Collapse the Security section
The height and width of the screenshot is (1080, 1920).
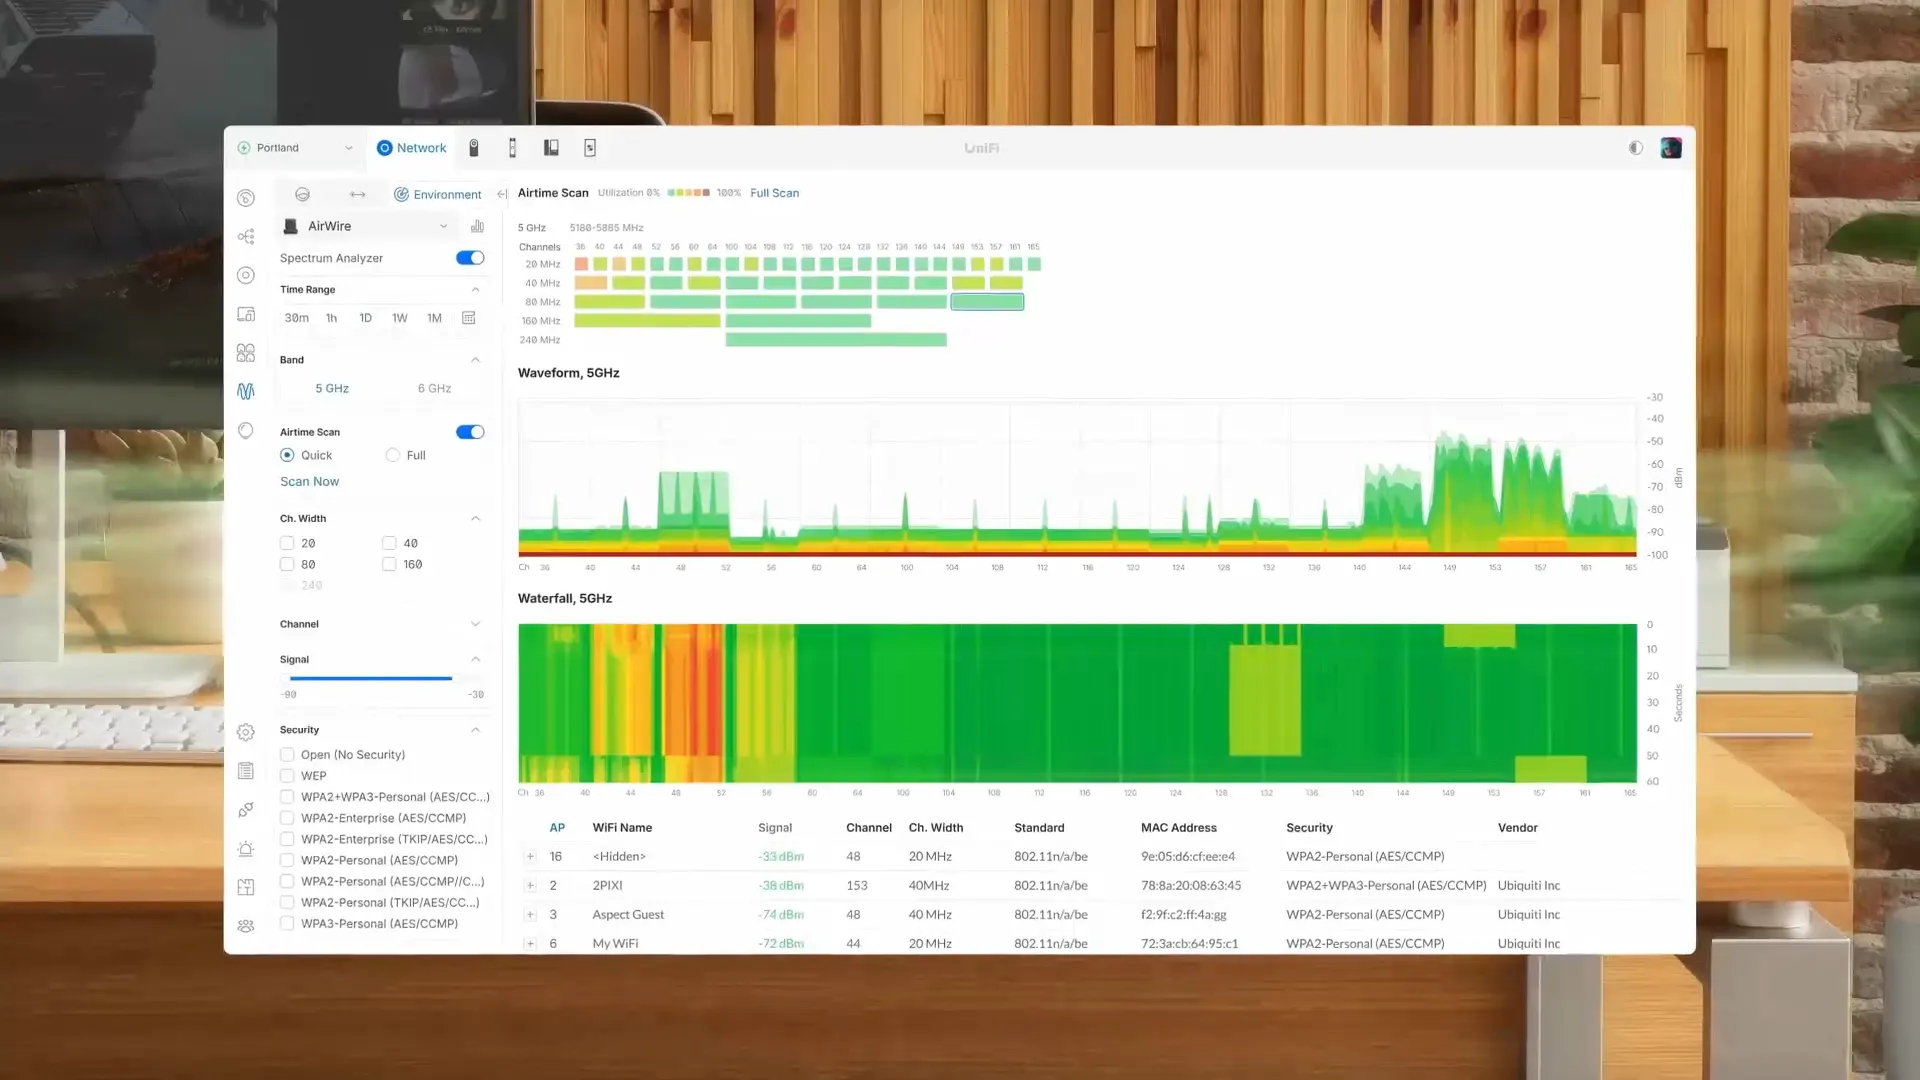[x=475, y=730]
